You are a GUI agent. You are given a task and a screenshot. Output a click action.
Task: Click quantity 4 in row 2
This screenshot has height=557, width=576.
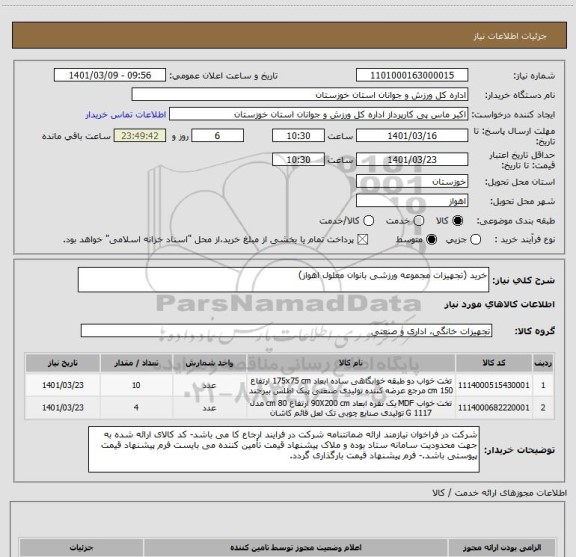[x=136, y=407]
